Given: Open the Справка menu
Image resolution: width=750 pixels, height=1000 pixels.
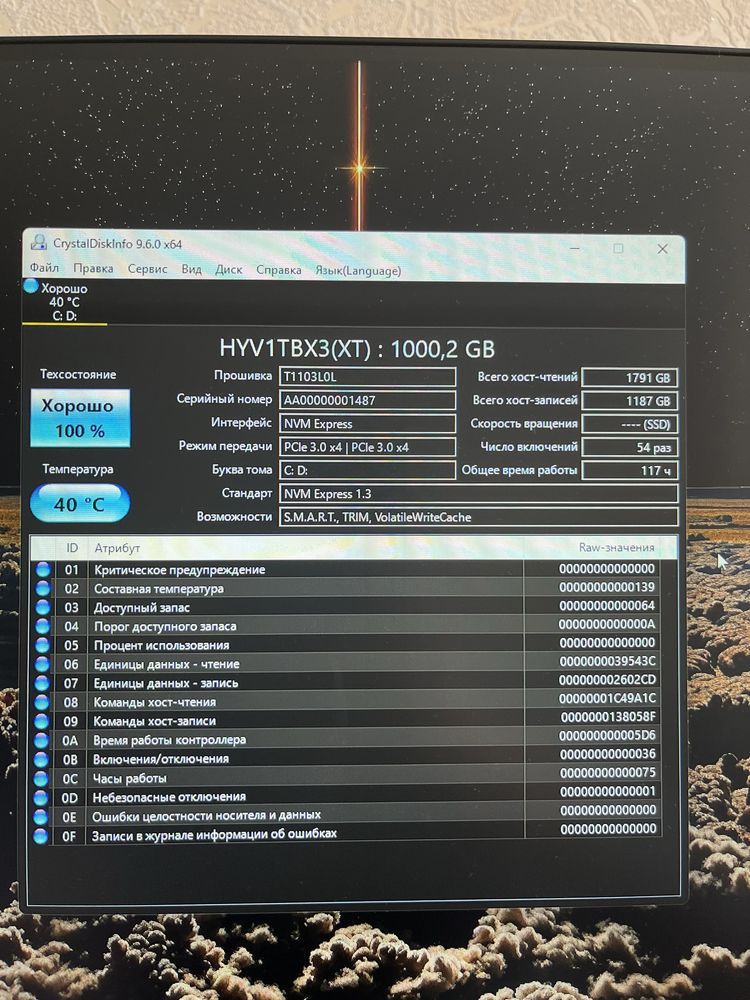Looking at the screenshot, I should click(x=279, y=270).
